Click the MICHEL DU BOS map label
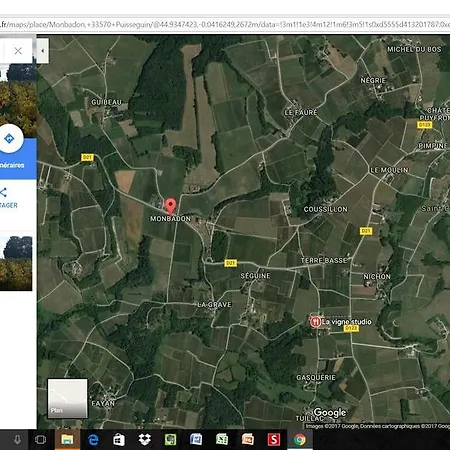Screen dimensions: 450x450 click(414, 49)
